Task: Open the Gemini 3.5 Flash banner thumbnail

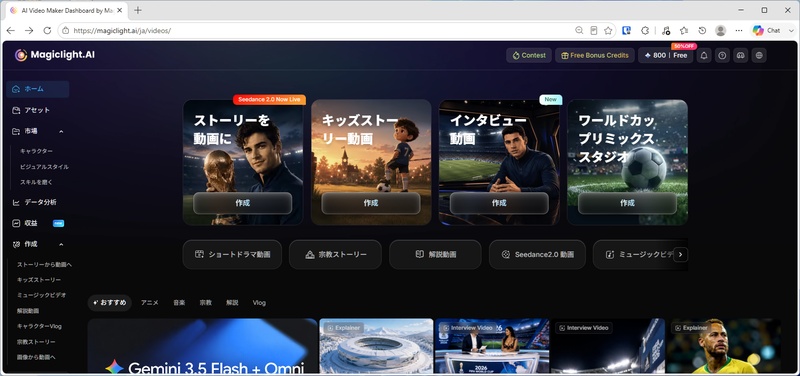Action: click(x=203, y=346)
